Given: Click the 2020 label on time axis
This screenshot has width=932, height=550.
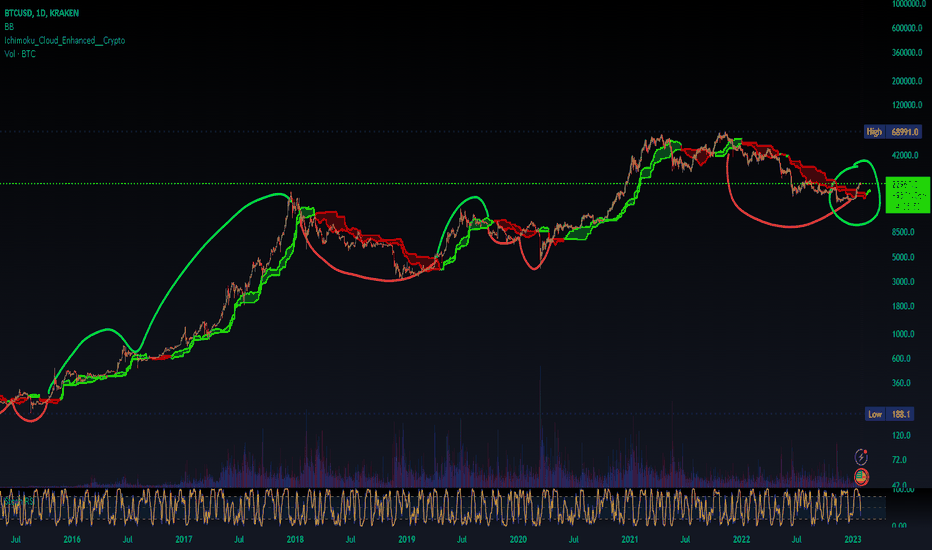Looking at the screenshot, I should coord(518,540).
